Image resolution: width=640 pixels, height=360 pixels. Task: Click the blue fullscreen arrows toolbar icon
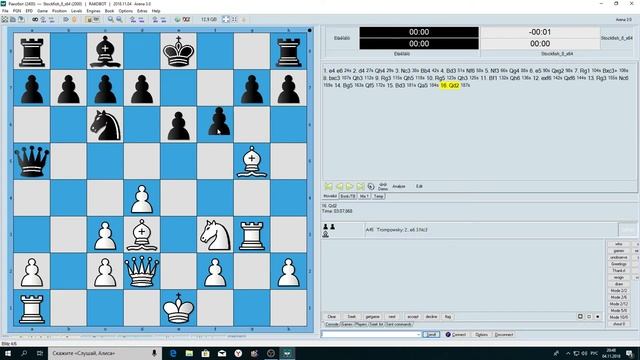(x=226, y=19)
